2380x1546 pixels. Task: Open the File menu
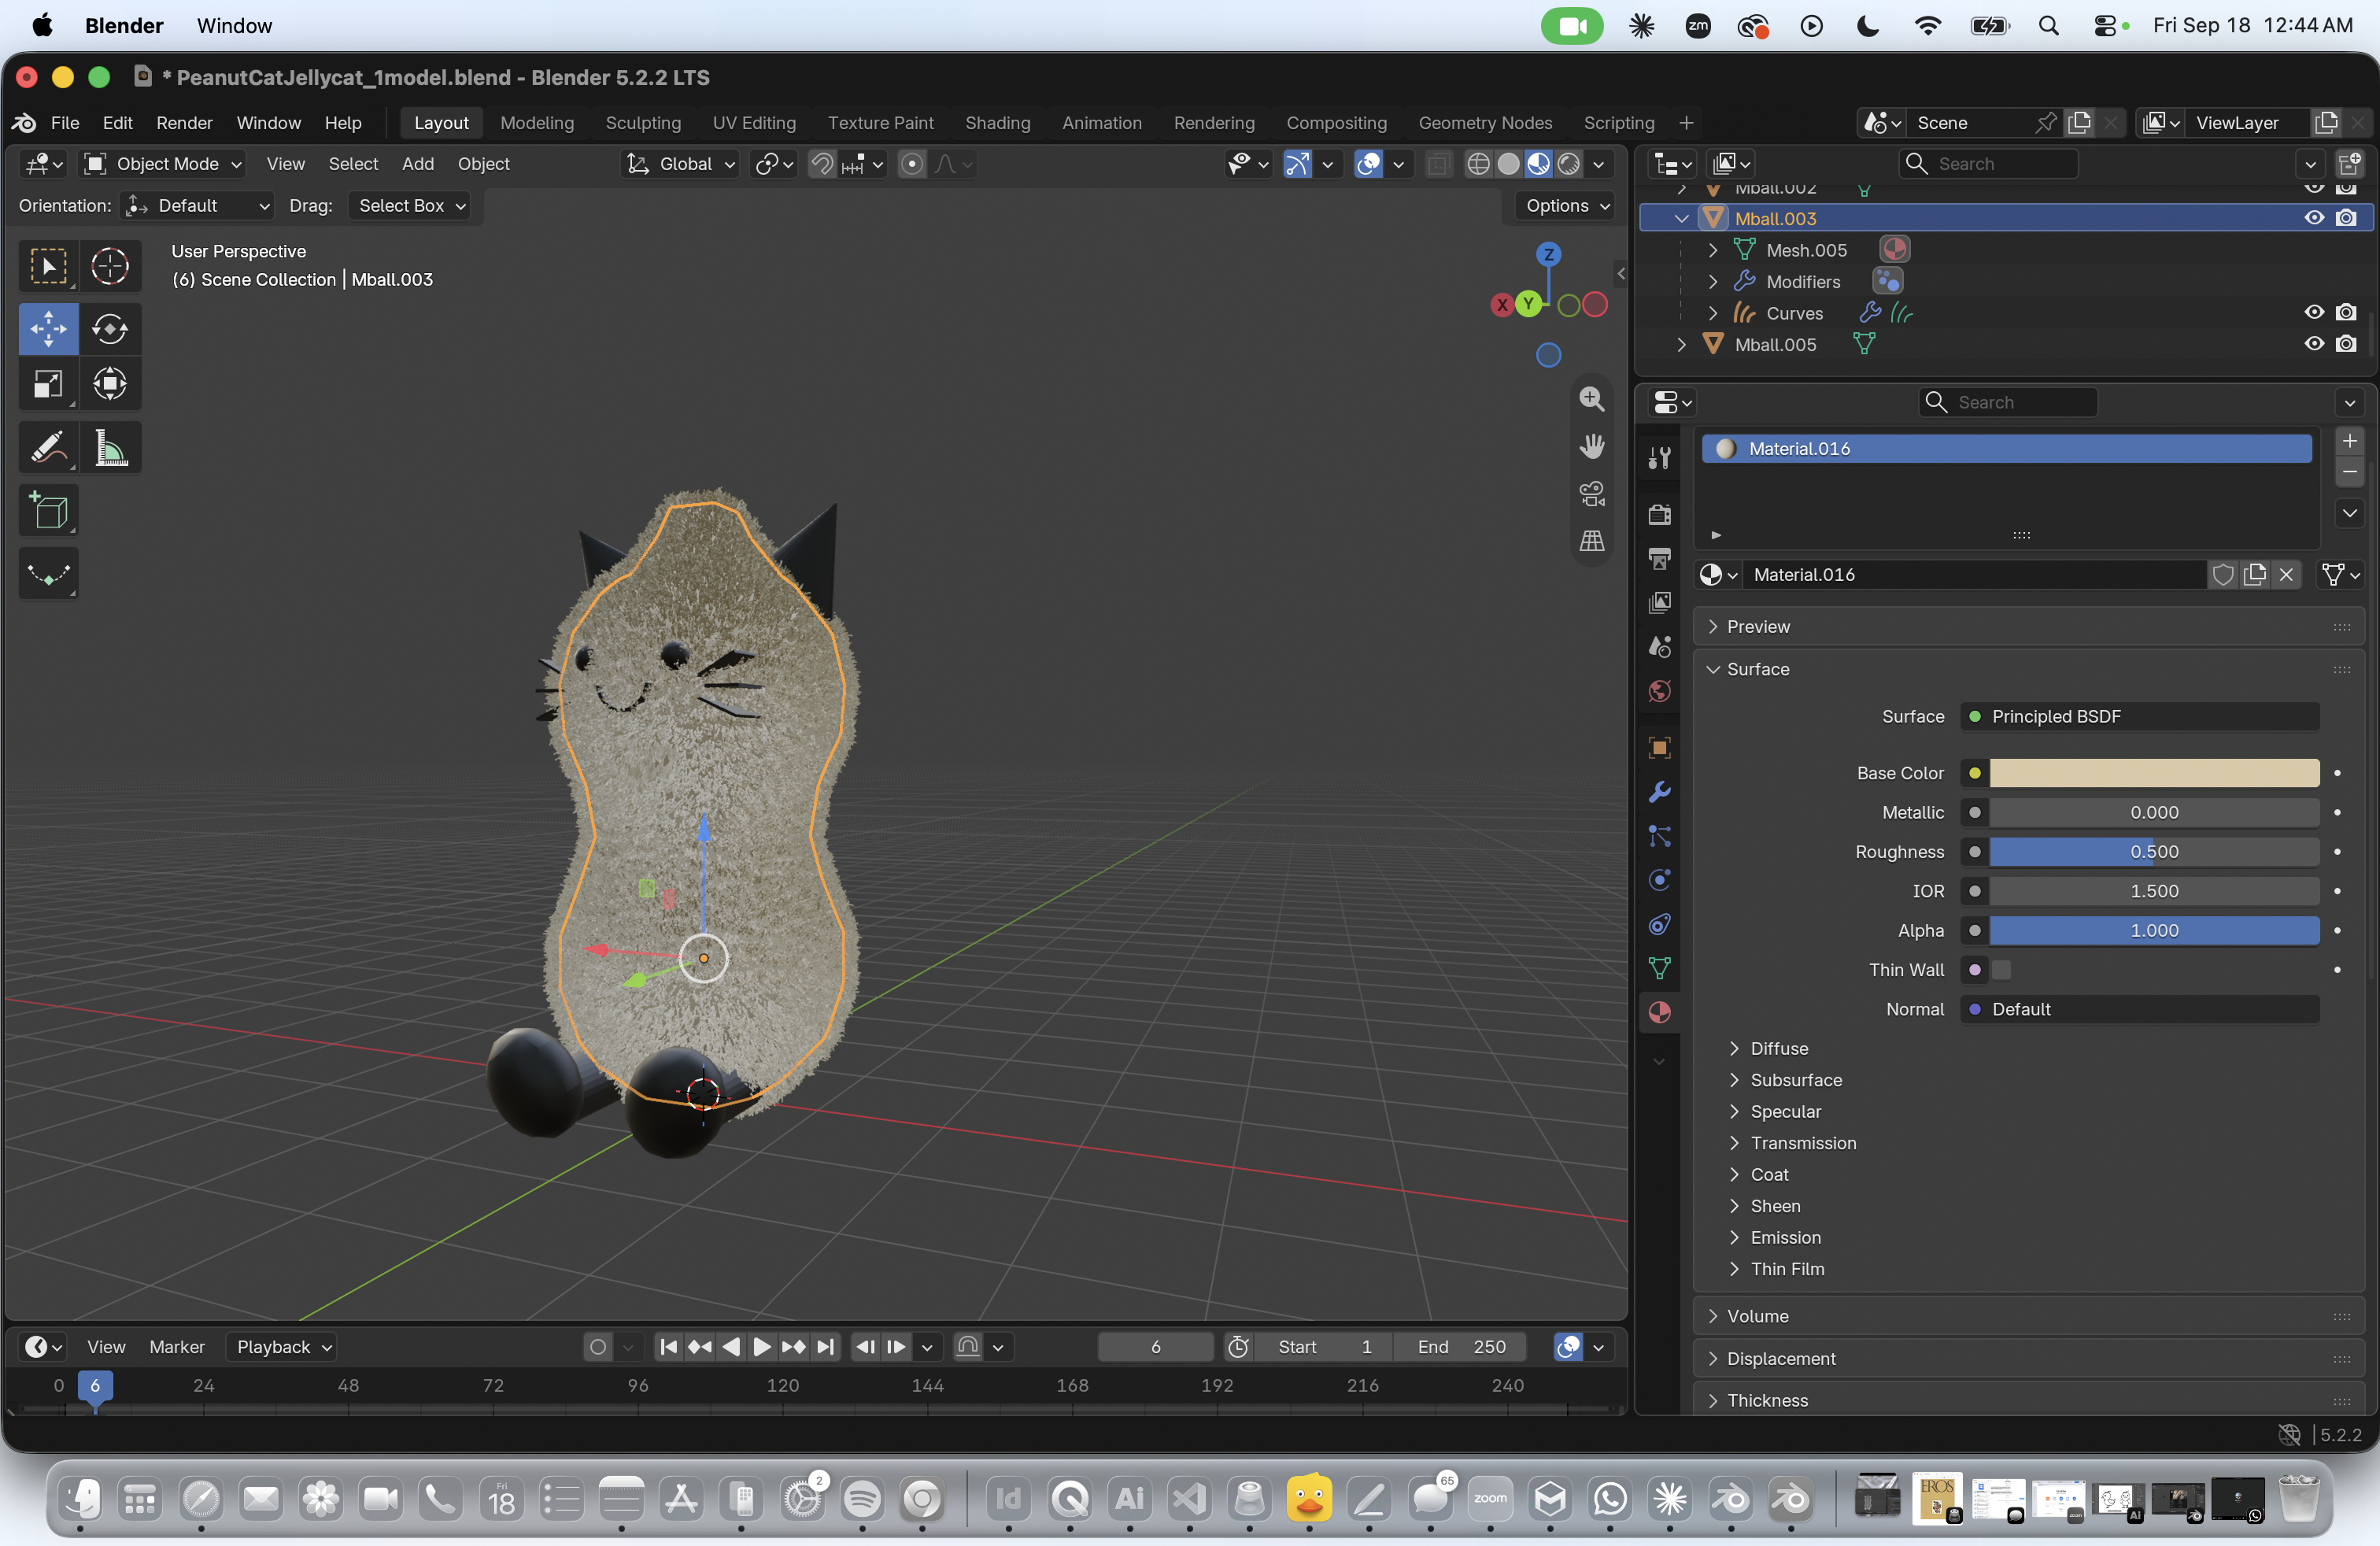65,123
